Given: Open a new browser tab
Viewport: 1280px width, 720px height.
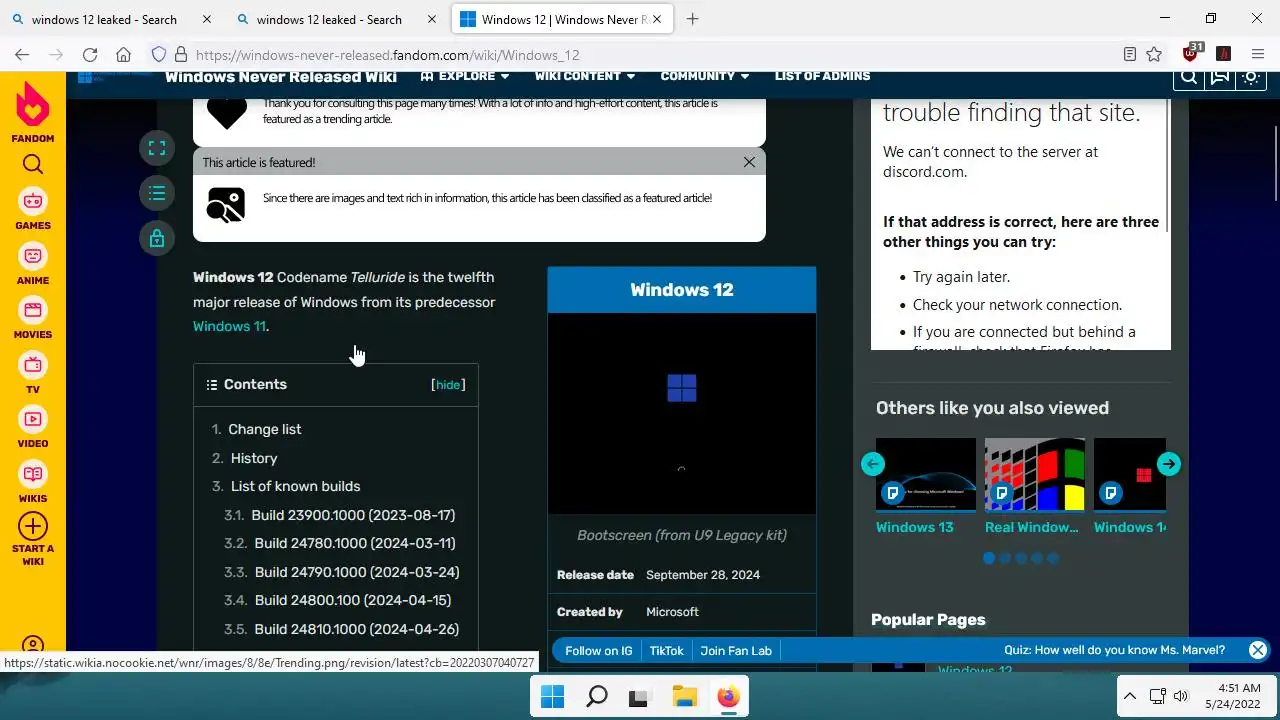Looking at the screenshot, I should click(692, 19).
